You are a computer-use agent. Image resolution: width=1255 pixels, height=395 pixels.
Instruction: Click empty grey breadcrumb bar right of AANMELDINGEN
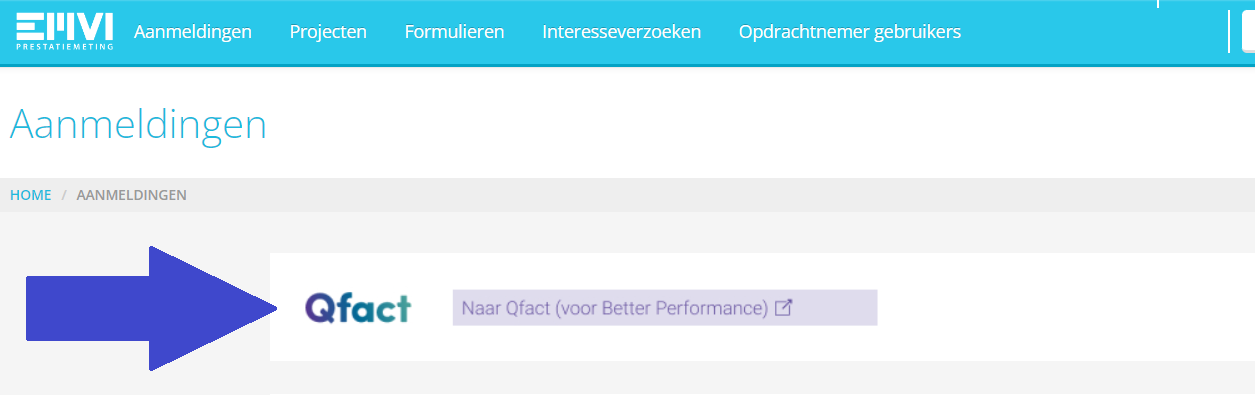(720, 195)
